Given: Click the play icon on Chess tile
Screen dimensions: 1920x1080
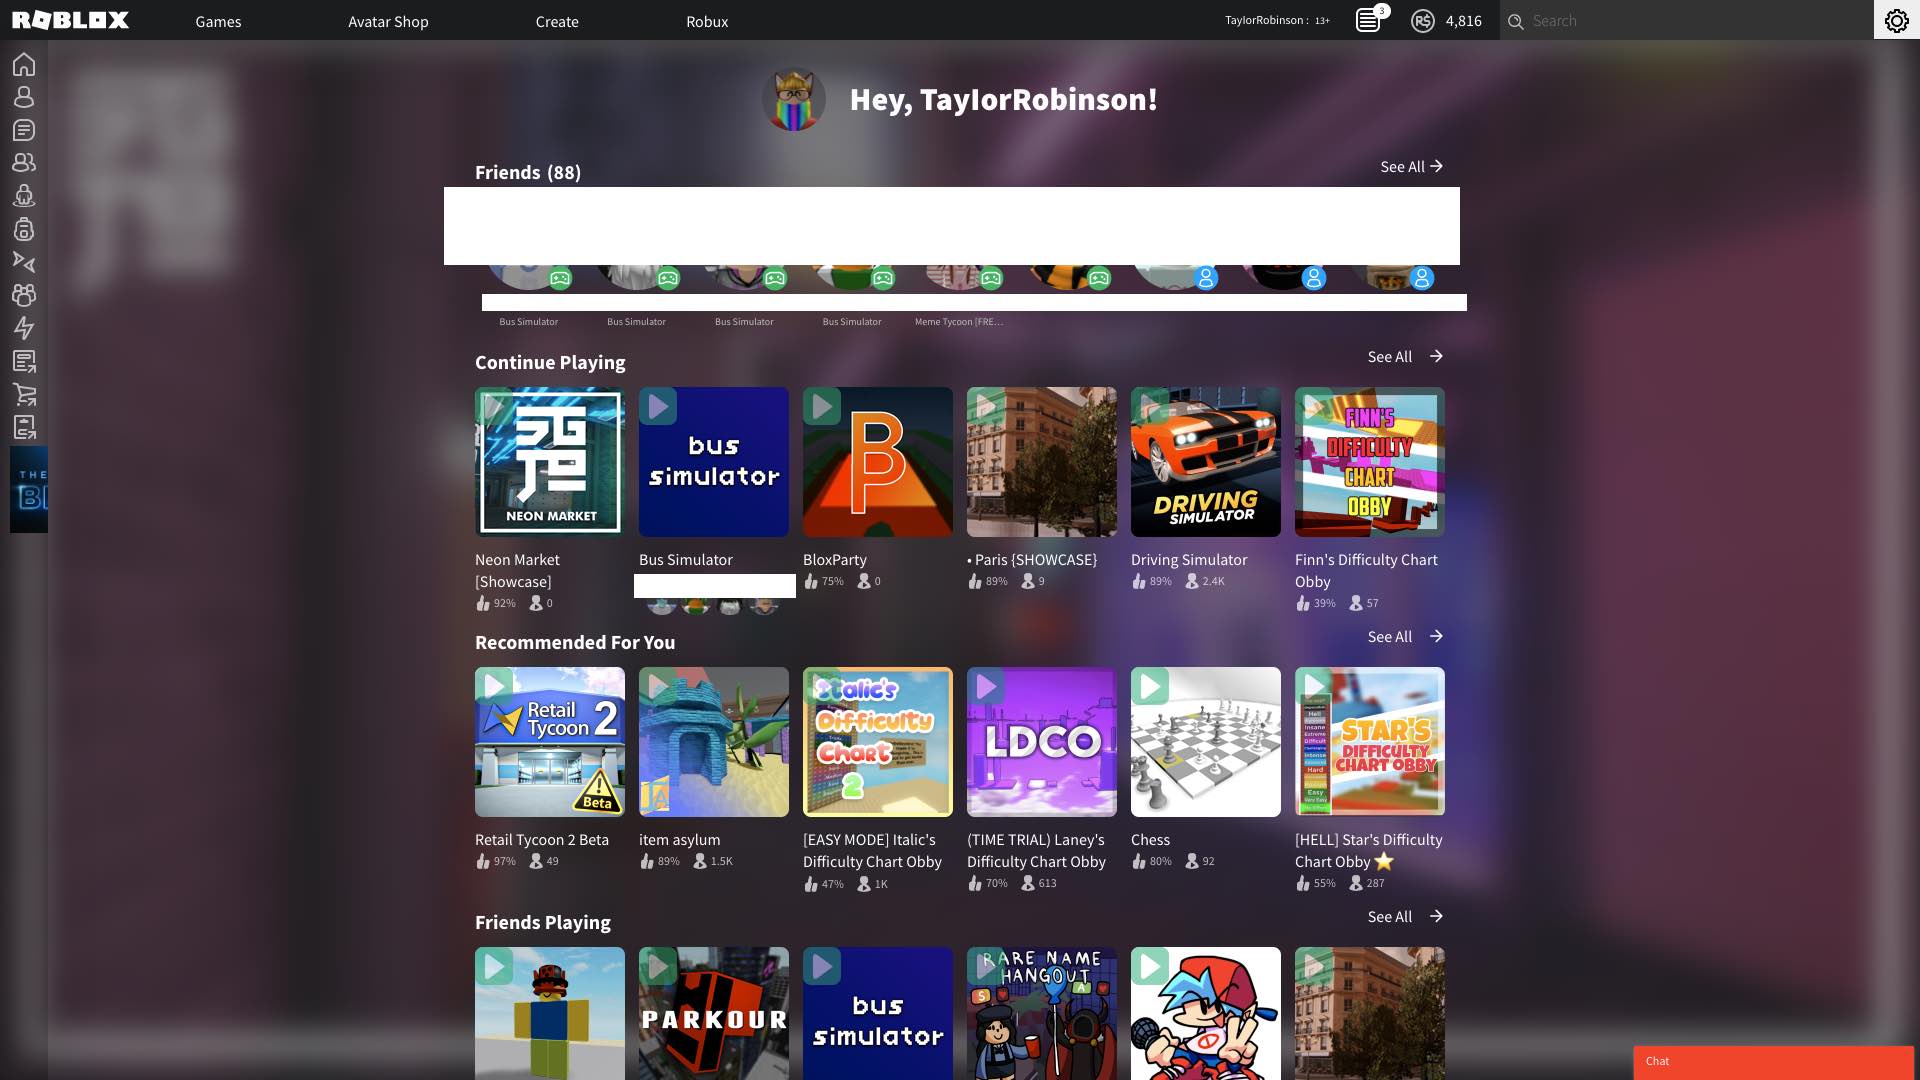Looking at the screenshot, I should [x=1150, y=686].
